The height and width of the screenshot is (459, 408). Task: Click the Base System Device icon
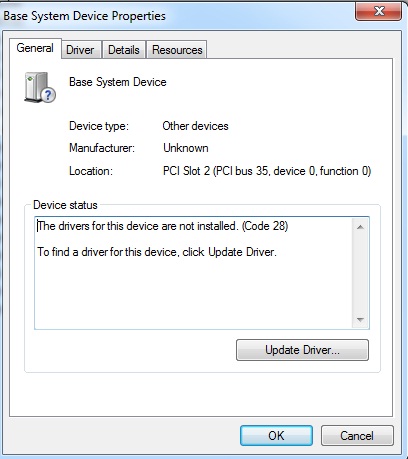(40, 87)
